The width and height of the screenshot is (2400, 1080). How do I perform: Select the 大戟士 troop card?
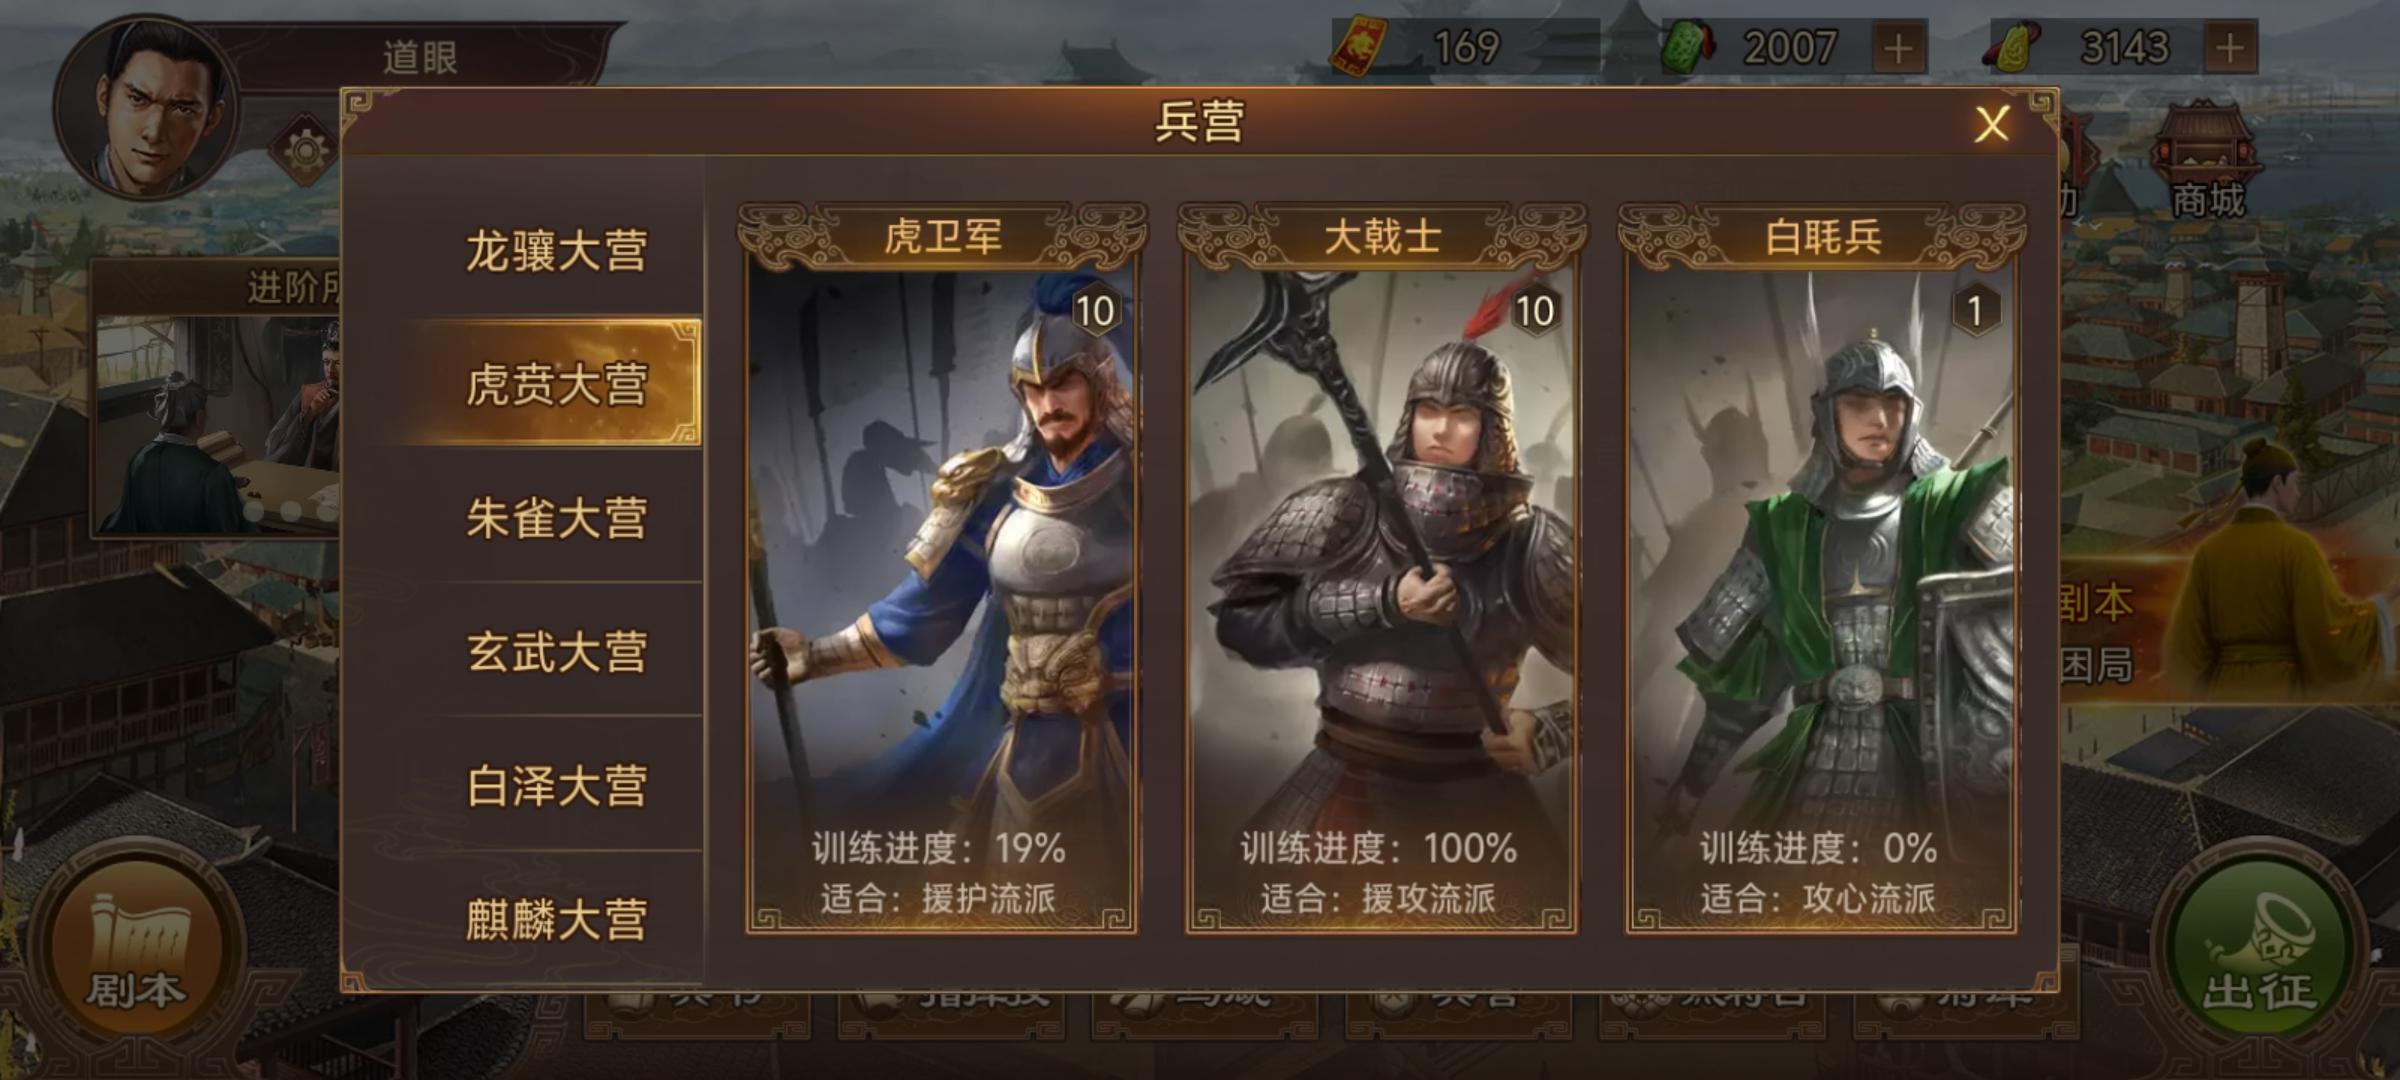coord(1381,568)
